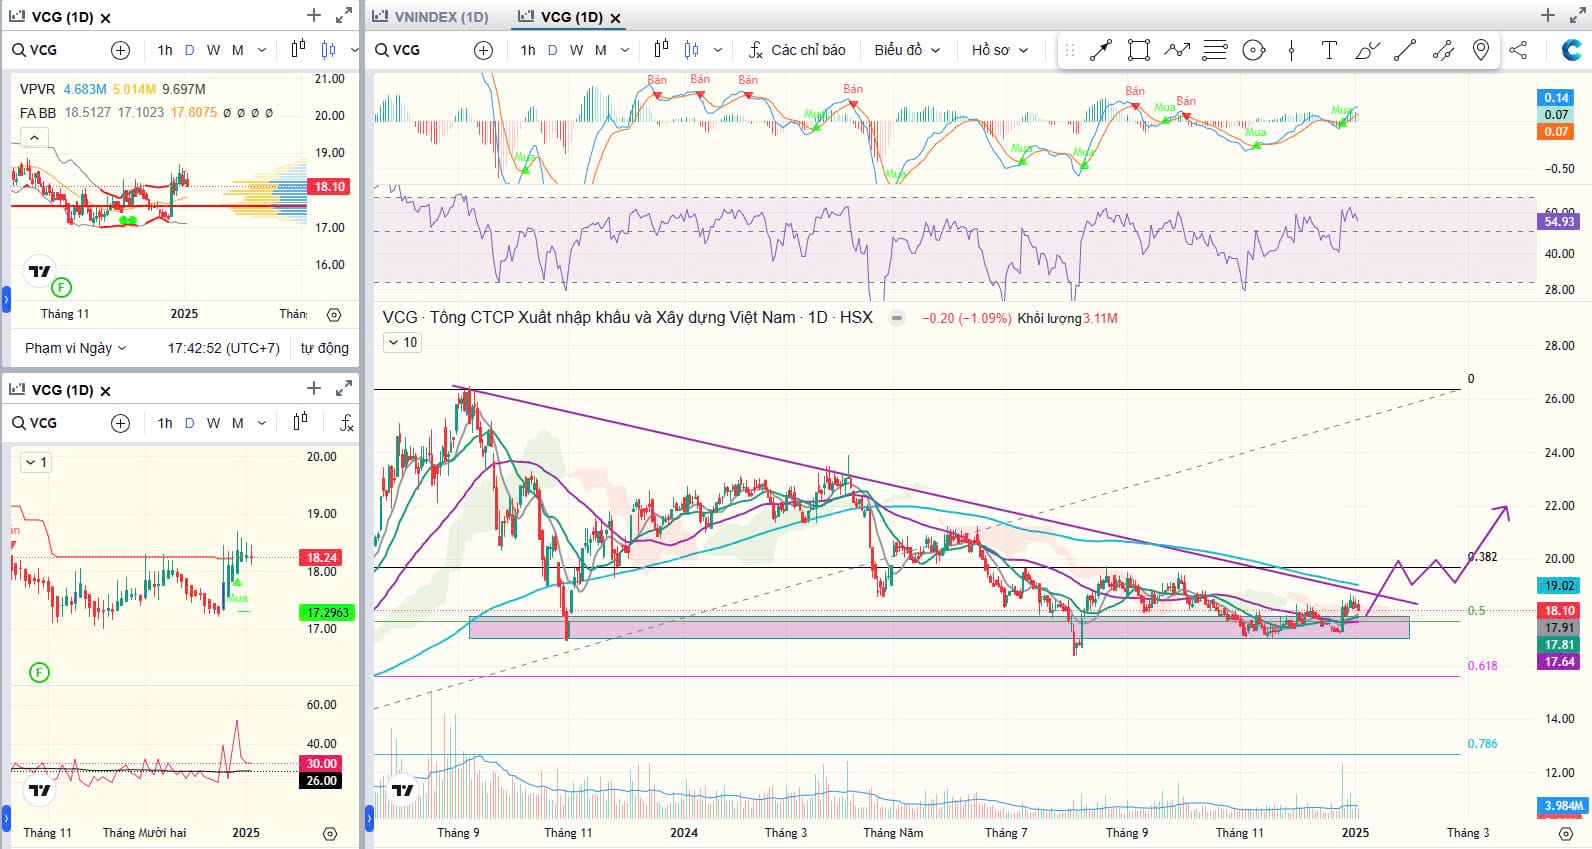
Task: Expand the 'Phạm vi Ngày' range selector
Action: [x=75, y=348]
